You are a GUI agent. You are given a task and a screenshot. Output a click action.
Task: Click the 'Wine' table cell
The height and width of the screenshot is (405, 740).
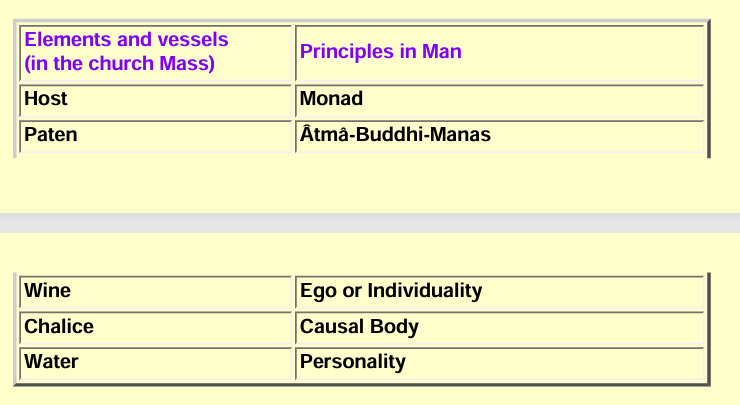(x=156, y=292)
